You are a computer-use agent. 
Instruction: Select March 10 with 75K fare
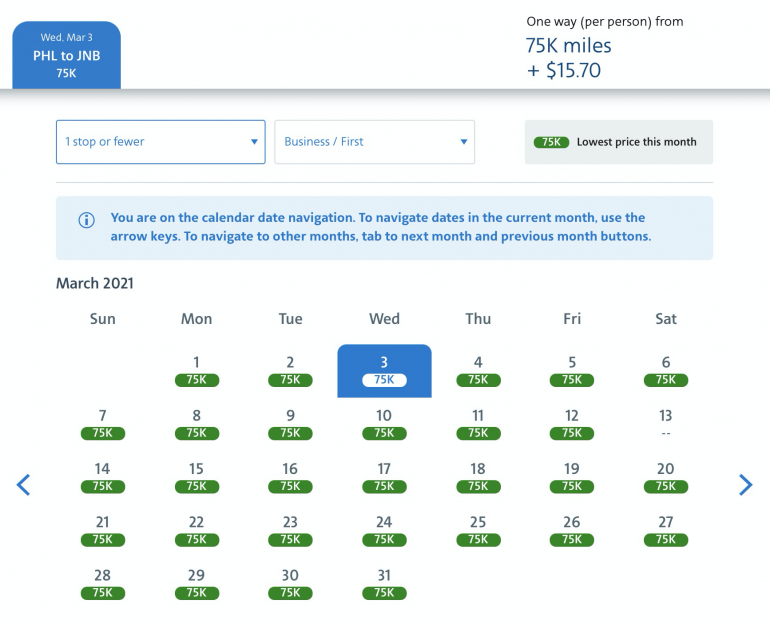point(384,423)
